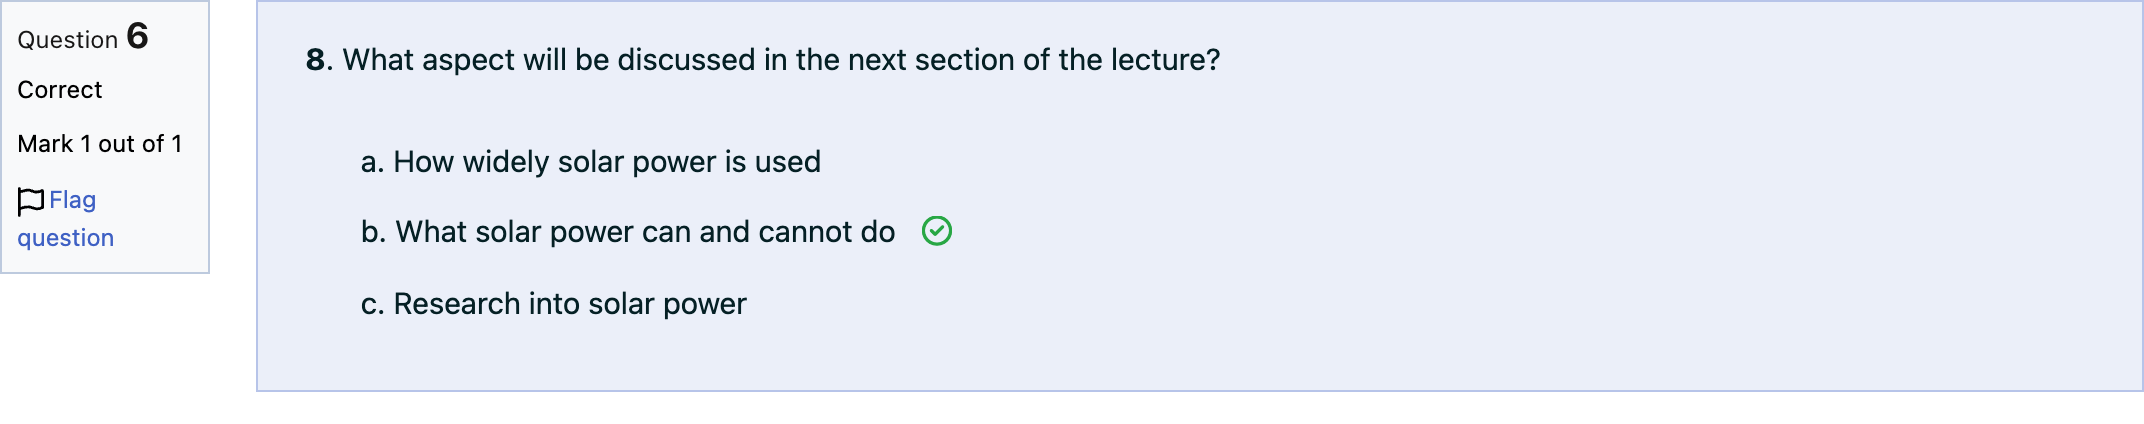This screenshot has height=424, width=2144.
Task: Click the large bold number 6
Action: click(138, 36)
